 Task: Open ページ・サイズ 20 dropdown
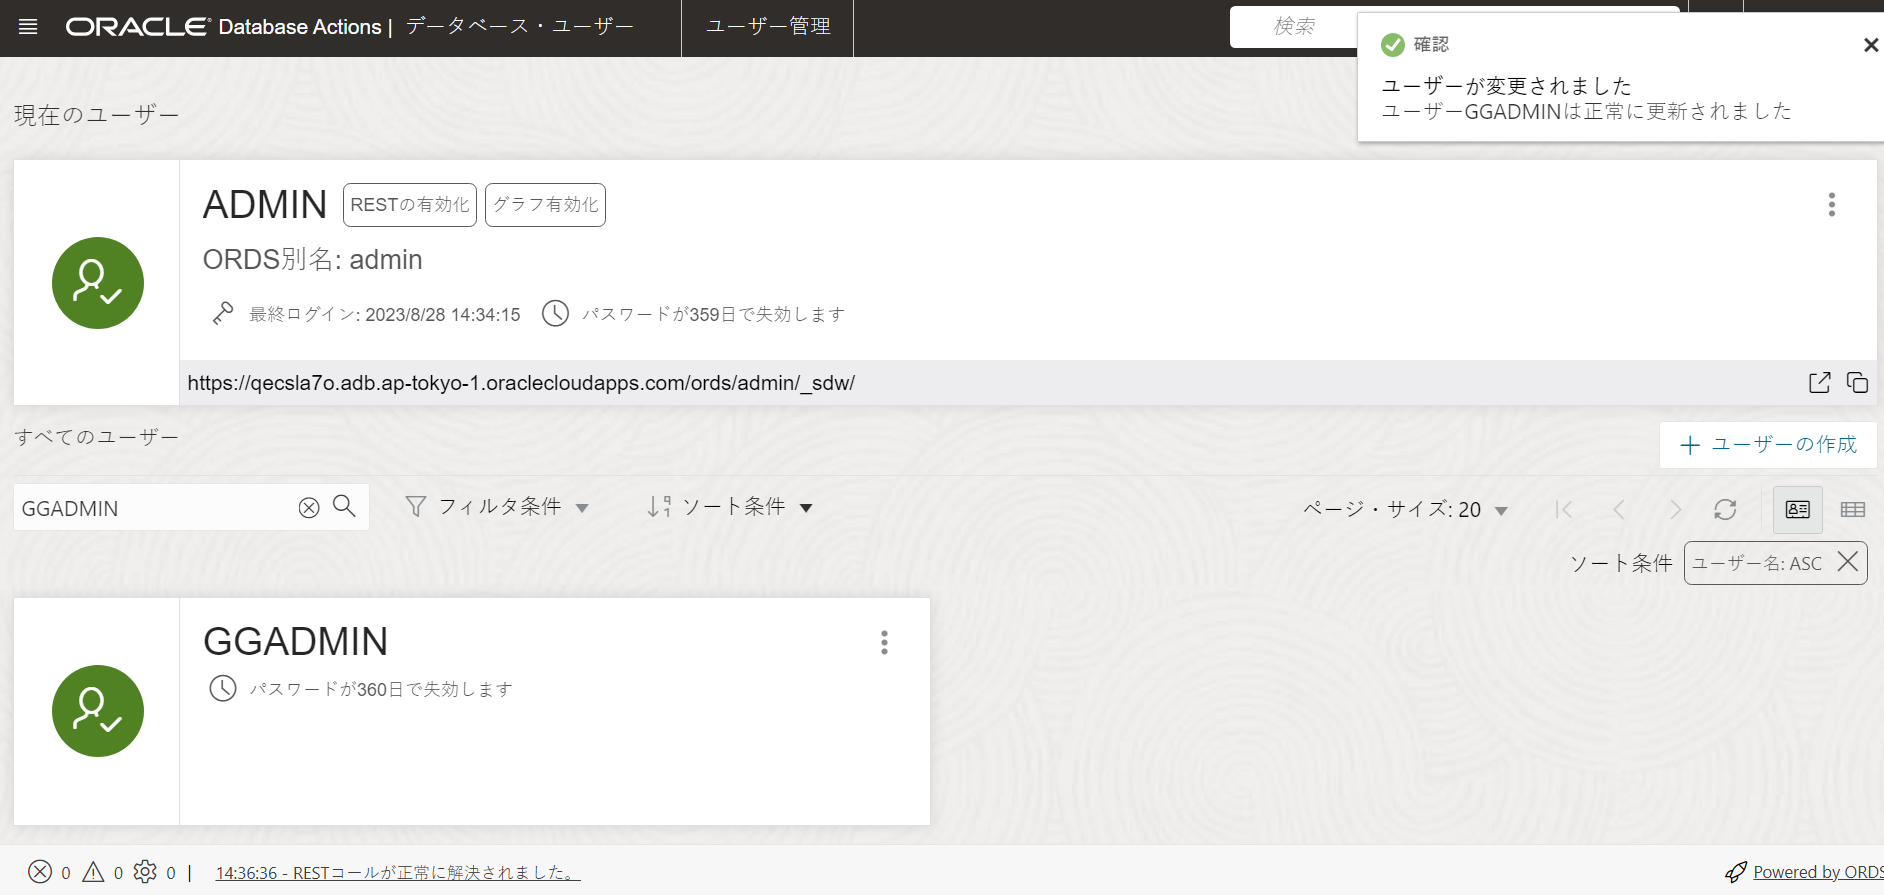click(1405, 510)
